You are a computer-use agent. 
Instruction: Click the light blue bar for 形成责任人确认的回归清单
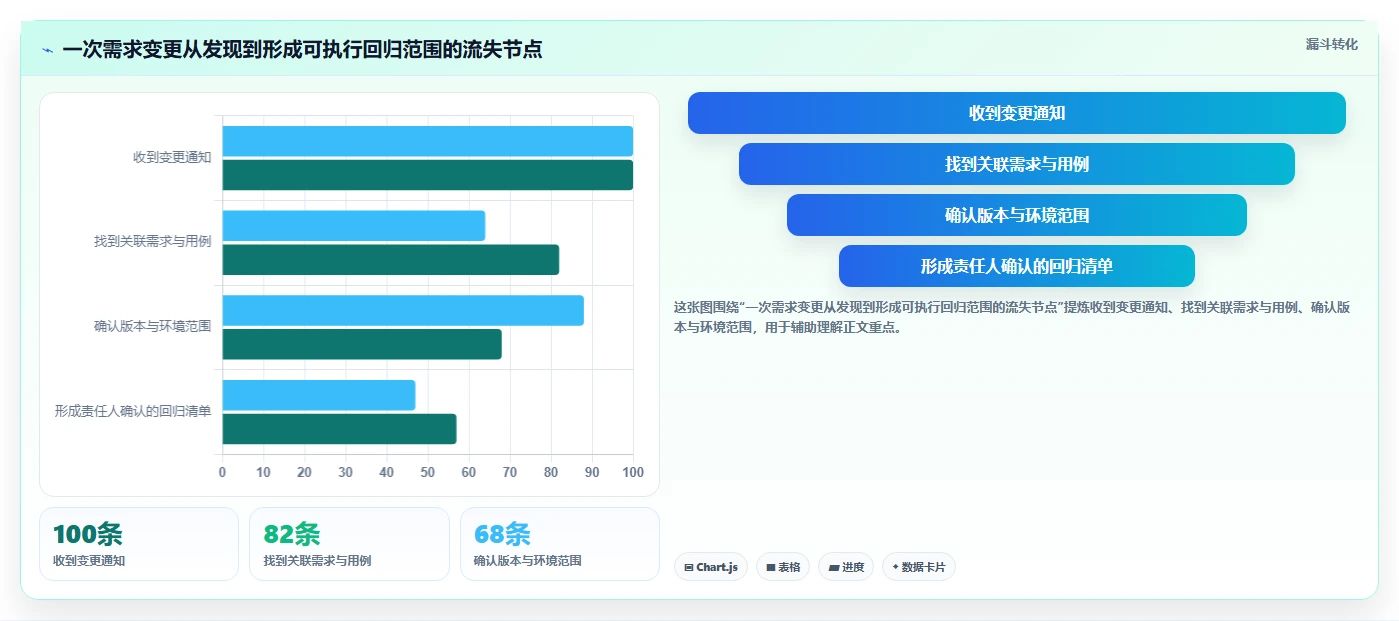coord(318,395)
